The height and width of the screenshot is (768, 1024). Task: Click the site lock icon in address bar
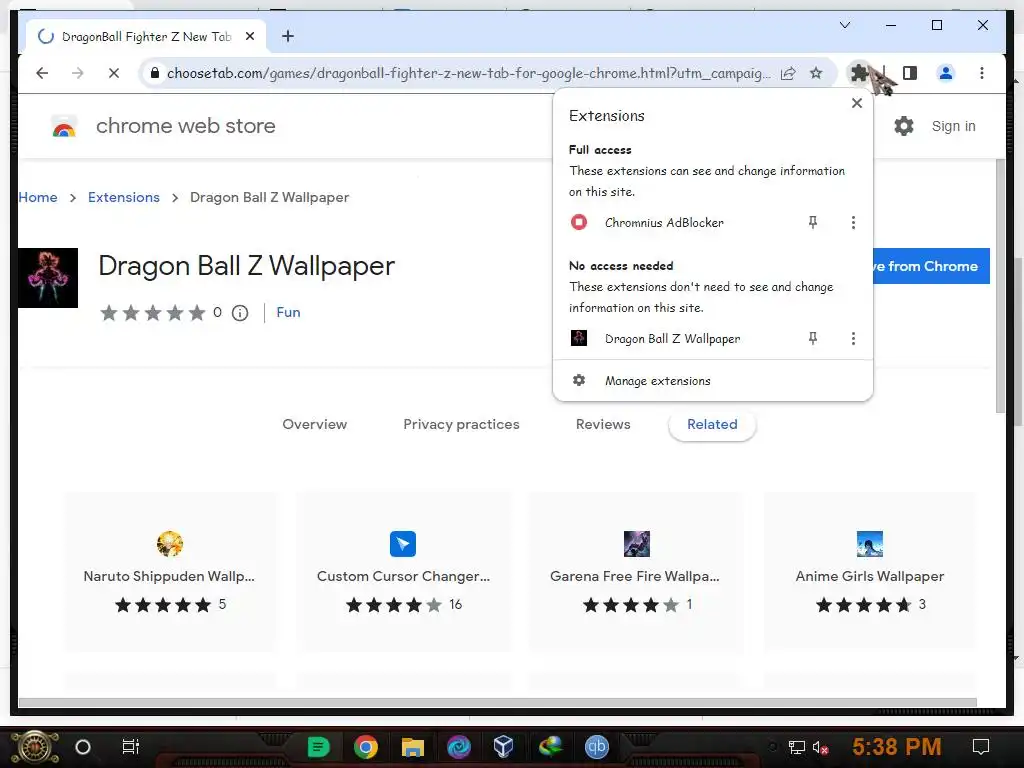click(155, 73)
